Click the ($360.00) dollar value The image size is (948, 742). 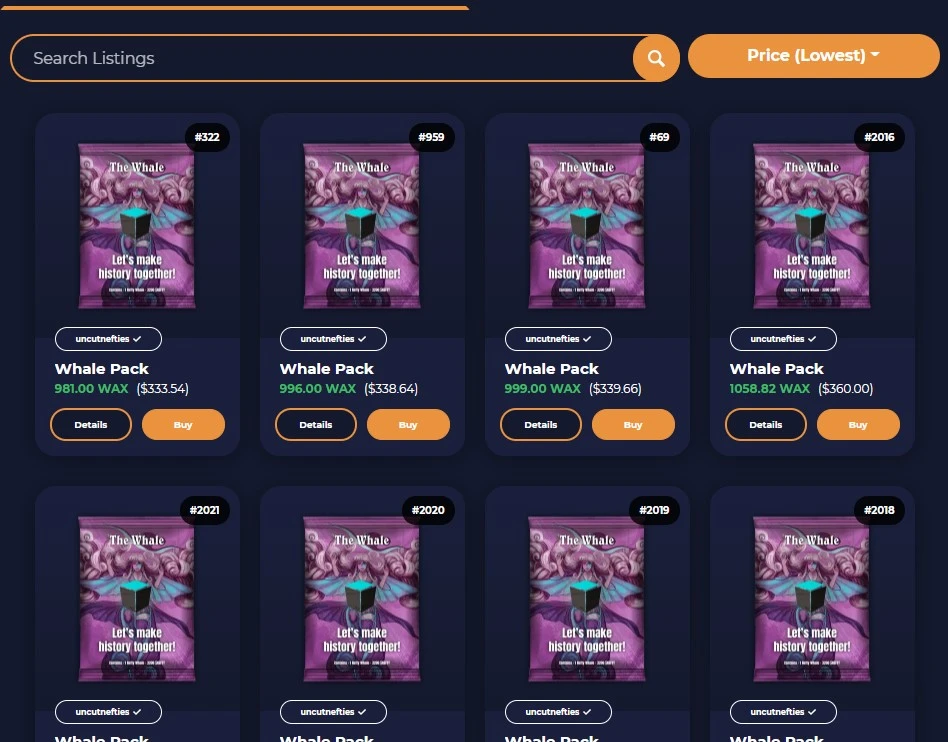click(x=846, y=389)
